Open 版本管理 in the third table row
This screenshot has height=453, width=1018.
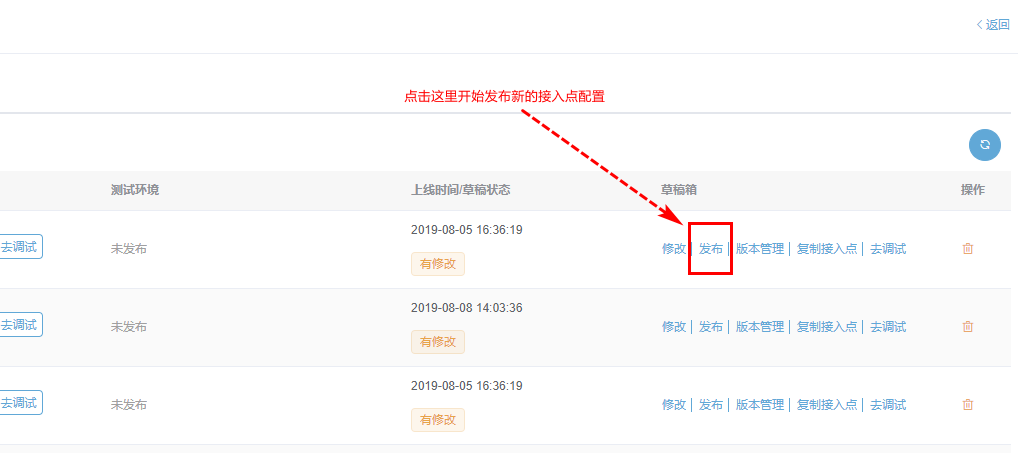[x=760, y=405]
